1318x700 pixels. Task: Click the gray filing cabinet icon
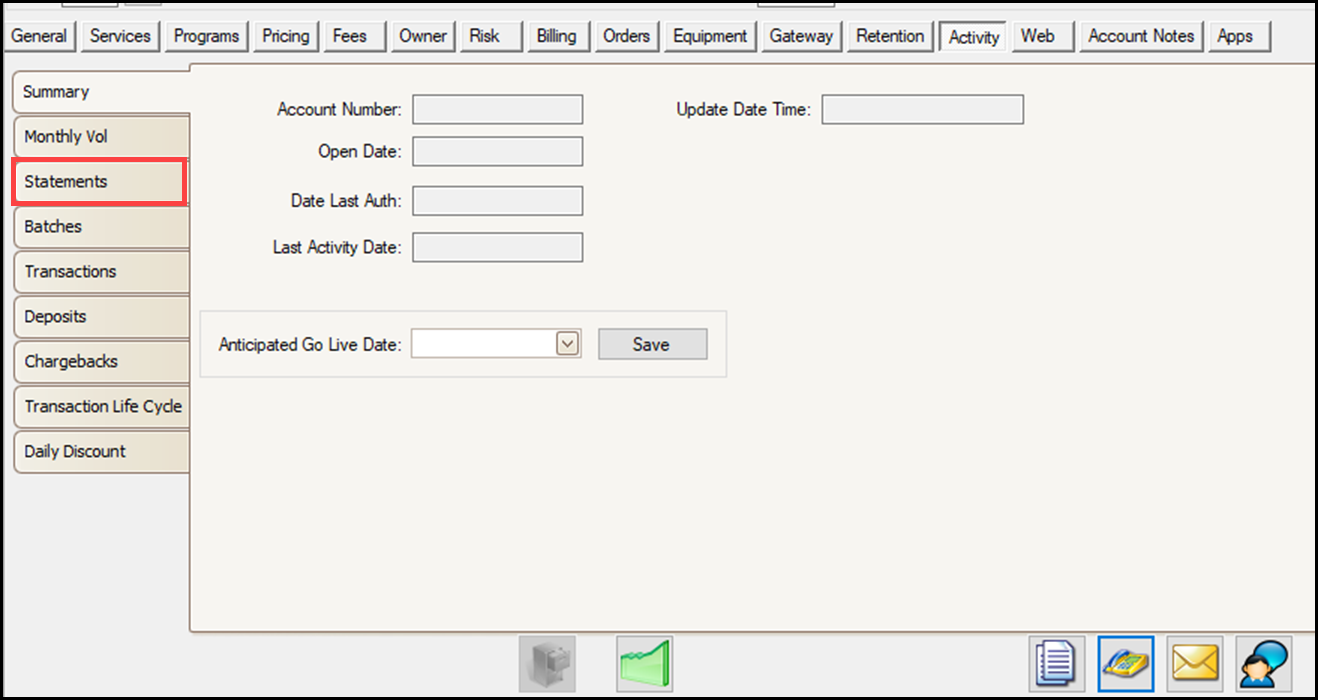[x=547, y=664]
